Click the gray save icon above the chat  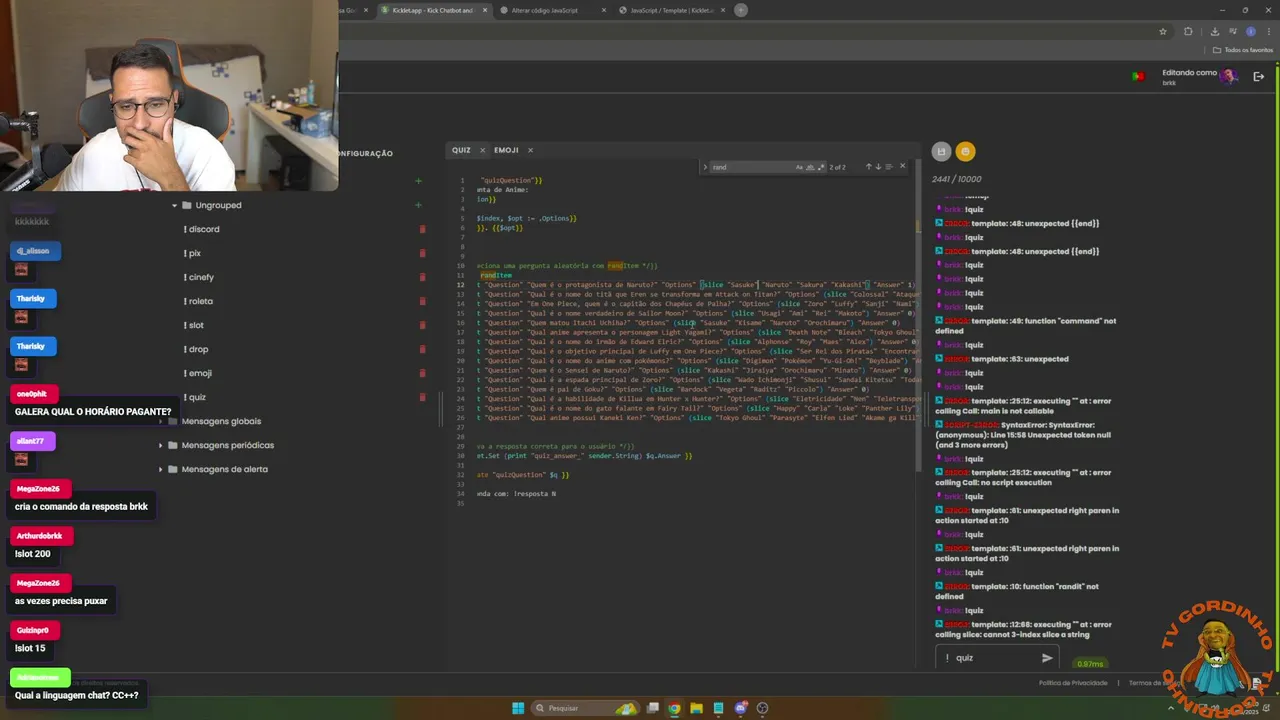tap(941, 151)
